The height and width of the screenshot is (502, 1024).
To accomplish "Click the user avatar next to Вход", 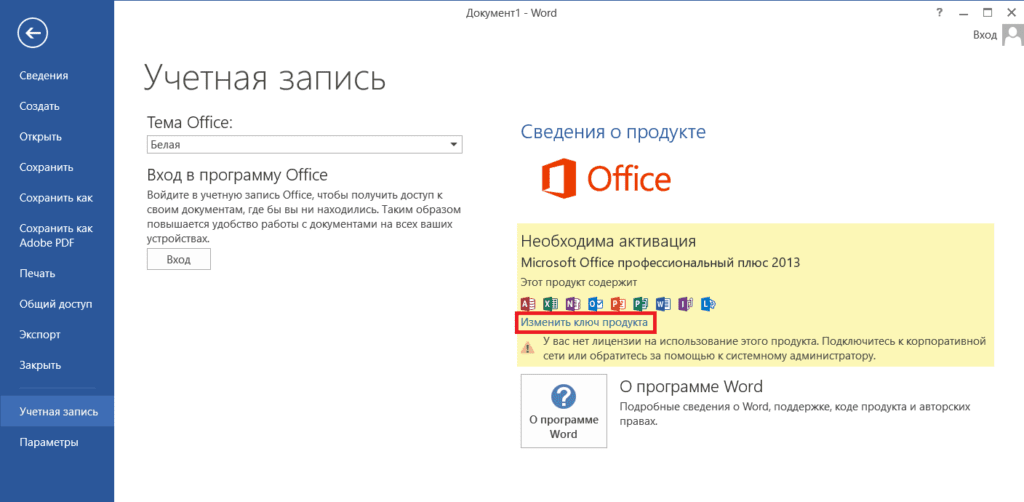I will 1012,34.
